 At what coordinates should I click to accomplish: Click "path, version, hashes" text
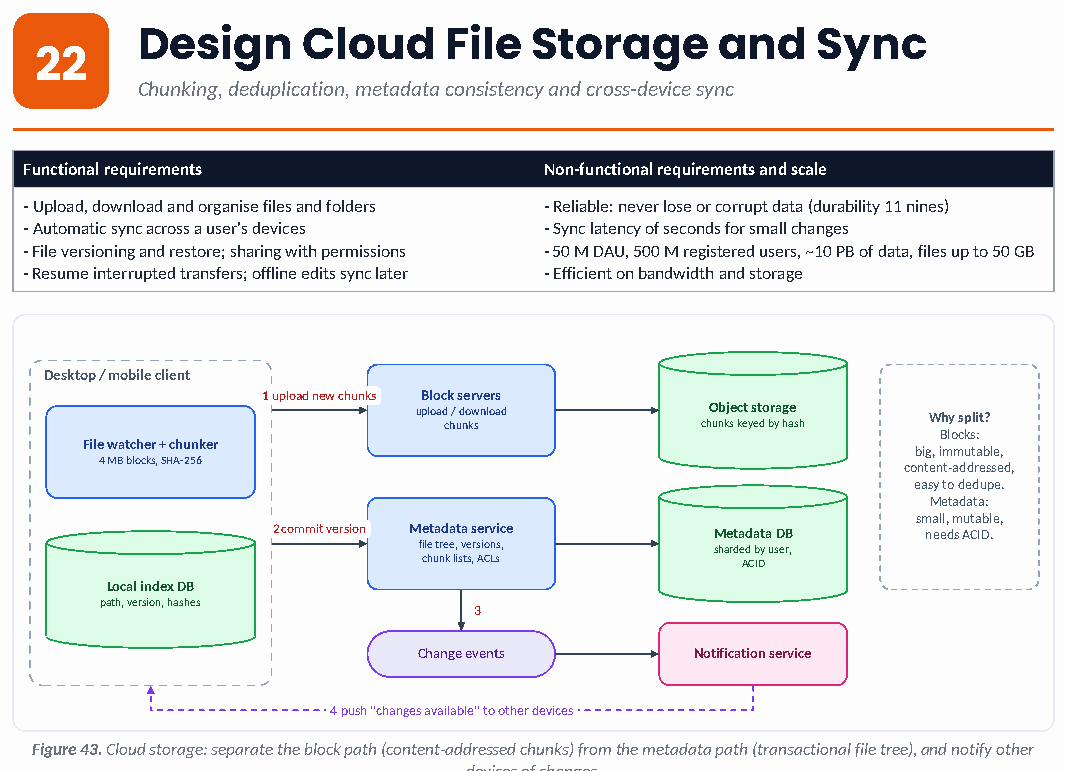point(150,603)
